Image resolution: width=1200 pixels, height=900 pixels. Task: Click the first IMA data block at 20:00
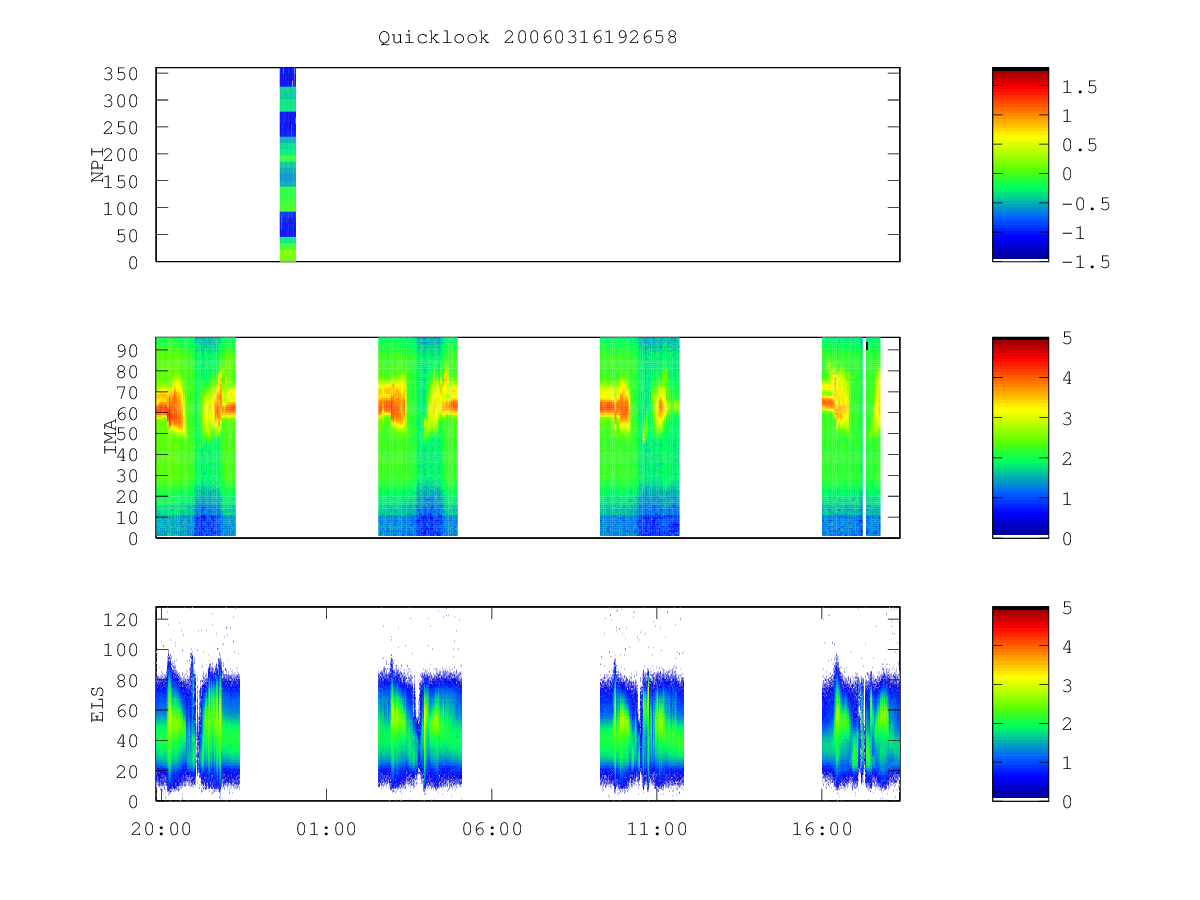(196, 437)
